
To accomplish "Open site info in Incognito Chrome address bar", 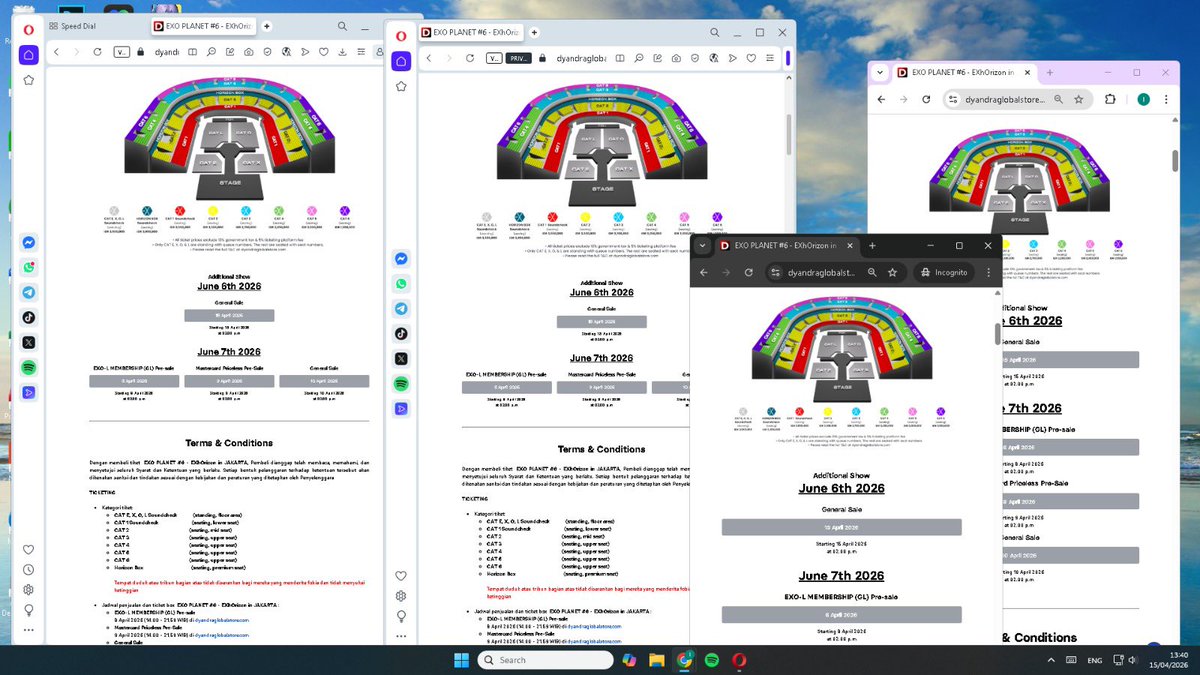I will click(x=776, y=272).
